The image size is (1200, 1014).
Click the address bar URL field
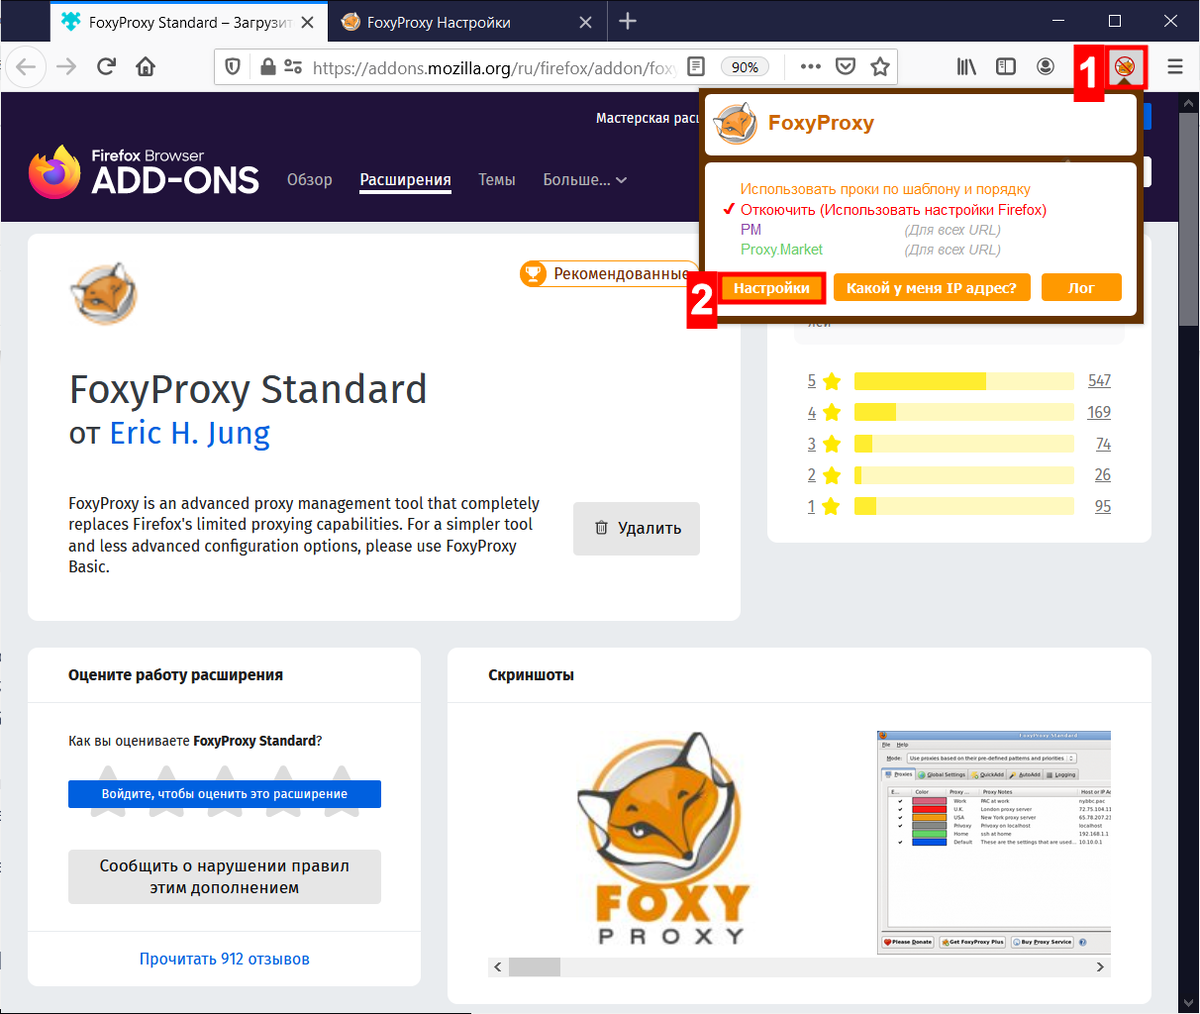[495, 67]
